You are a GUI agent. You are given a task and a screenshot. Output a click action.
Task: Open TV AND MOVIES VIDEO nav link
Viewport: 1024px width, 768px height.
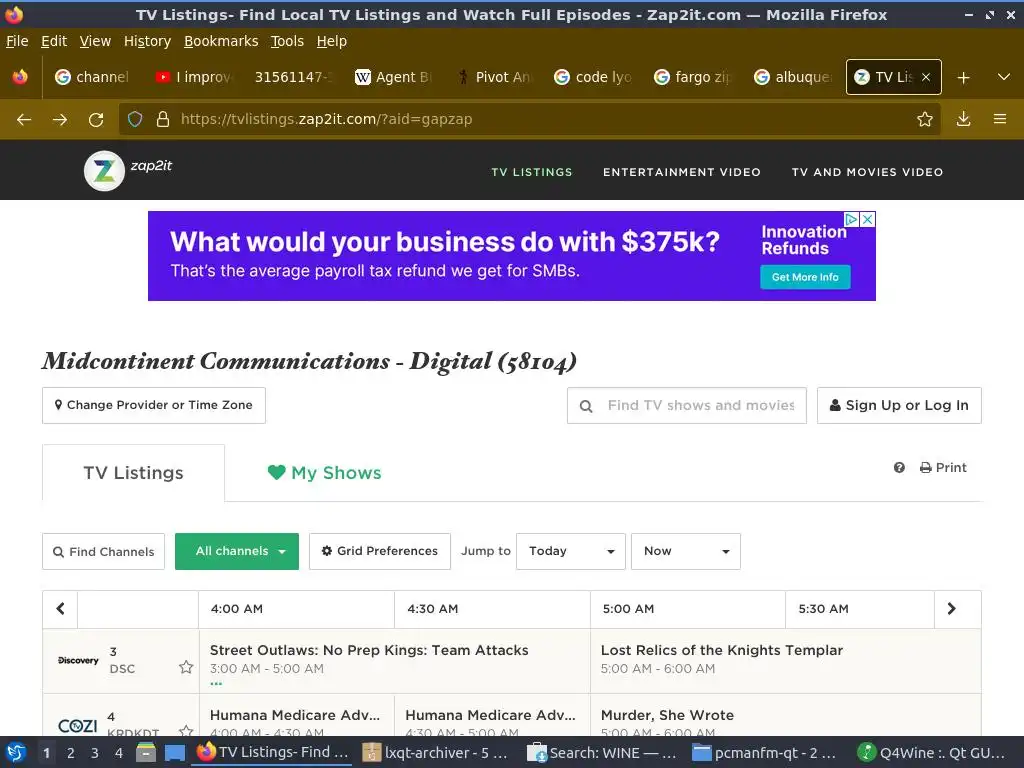click(867, 172)
